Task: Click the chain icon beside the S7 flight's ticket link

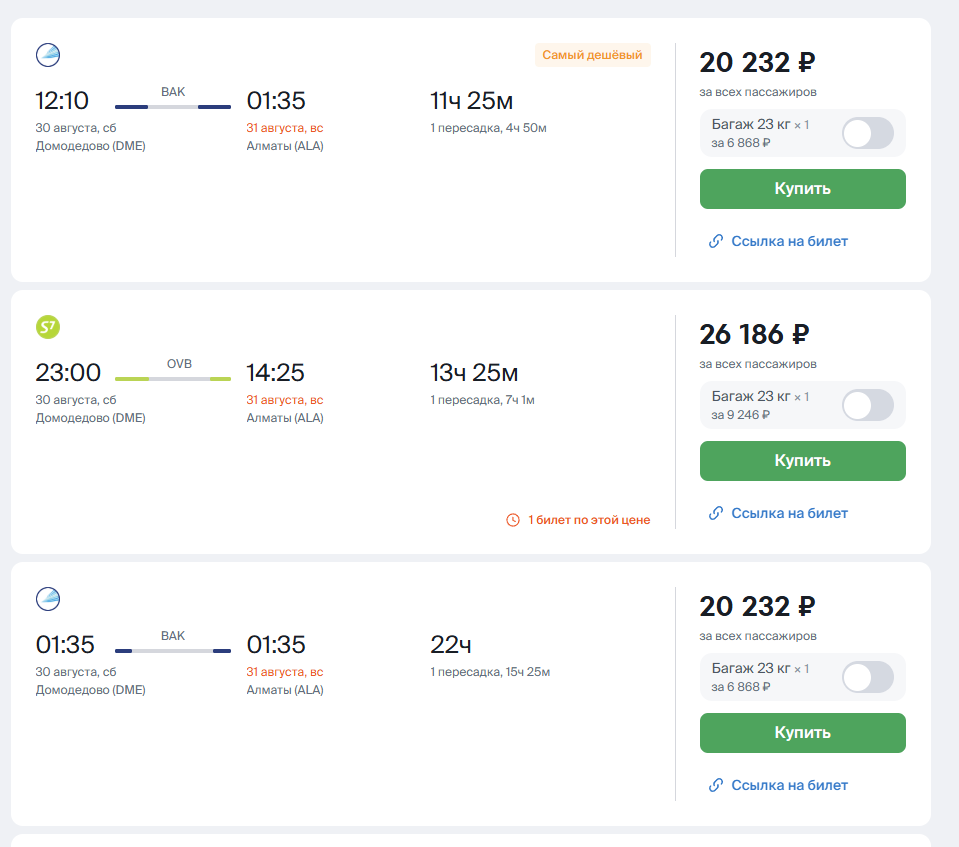Action: click(716, 513)
